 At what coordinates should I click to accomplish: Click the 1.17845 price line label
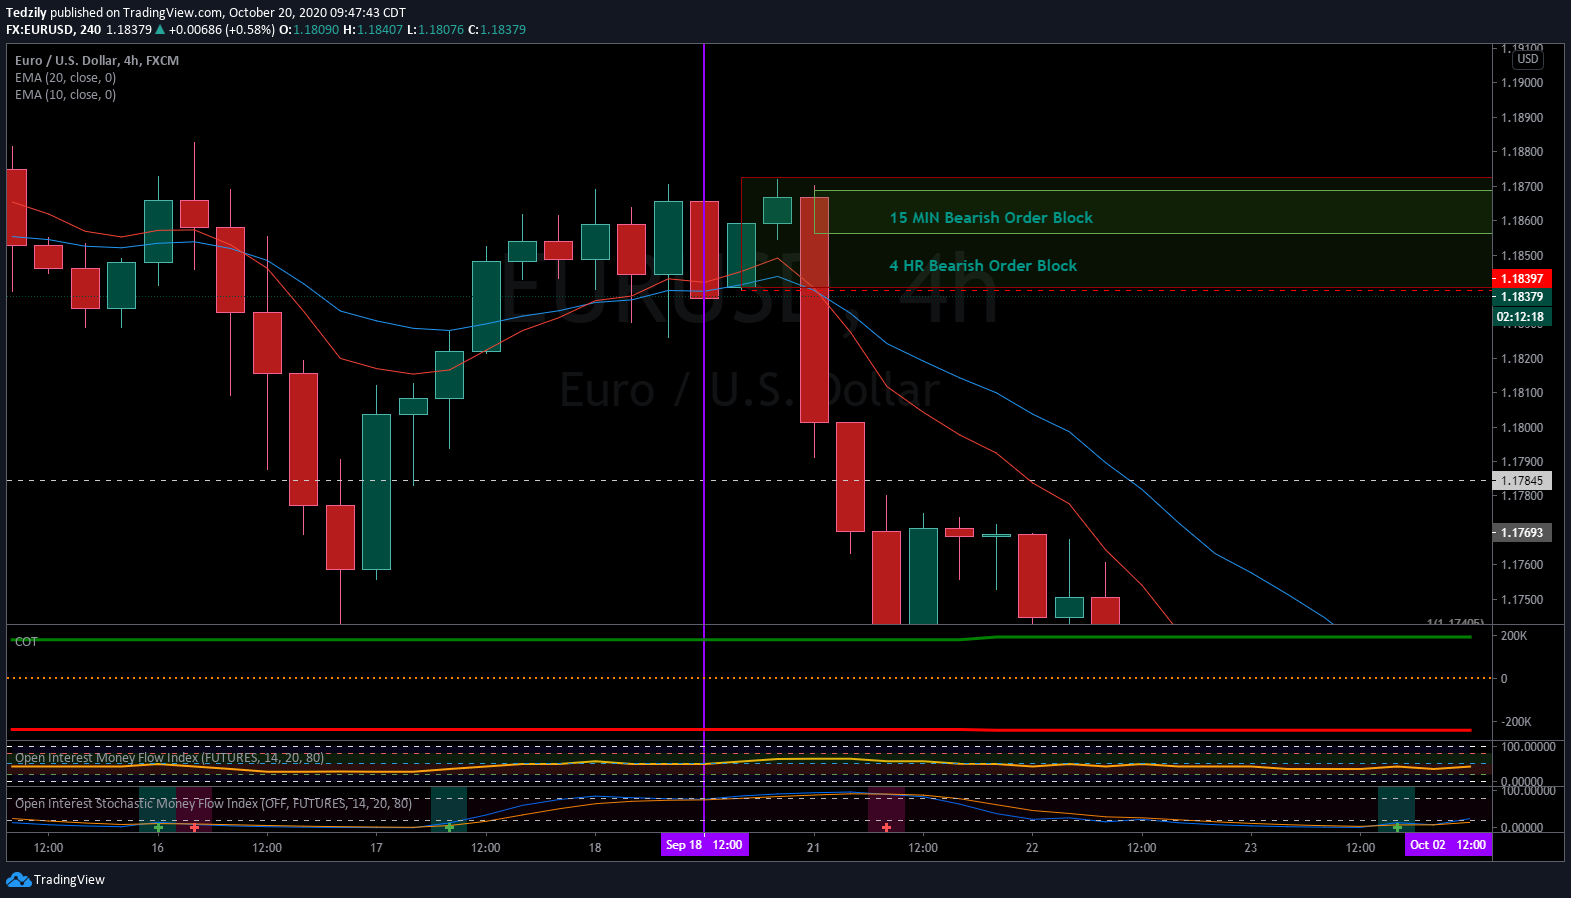tap(1521, 481)
